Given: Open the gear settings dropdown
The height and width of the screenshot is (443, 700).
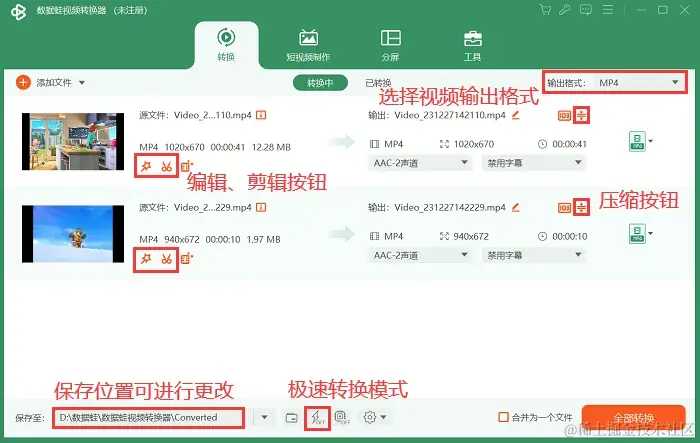Looking at the screenshot, I should (x=374, y=418).
